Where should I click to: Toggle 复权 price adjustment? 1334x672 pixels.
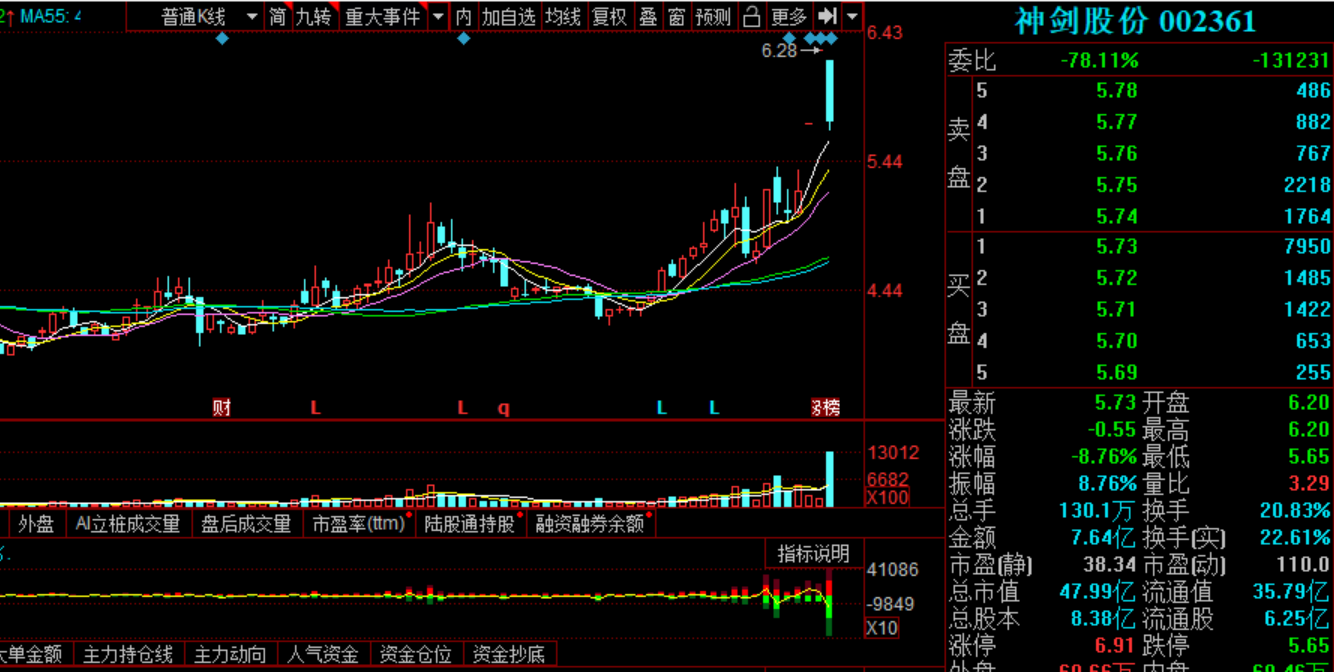[x=609, y=16]
